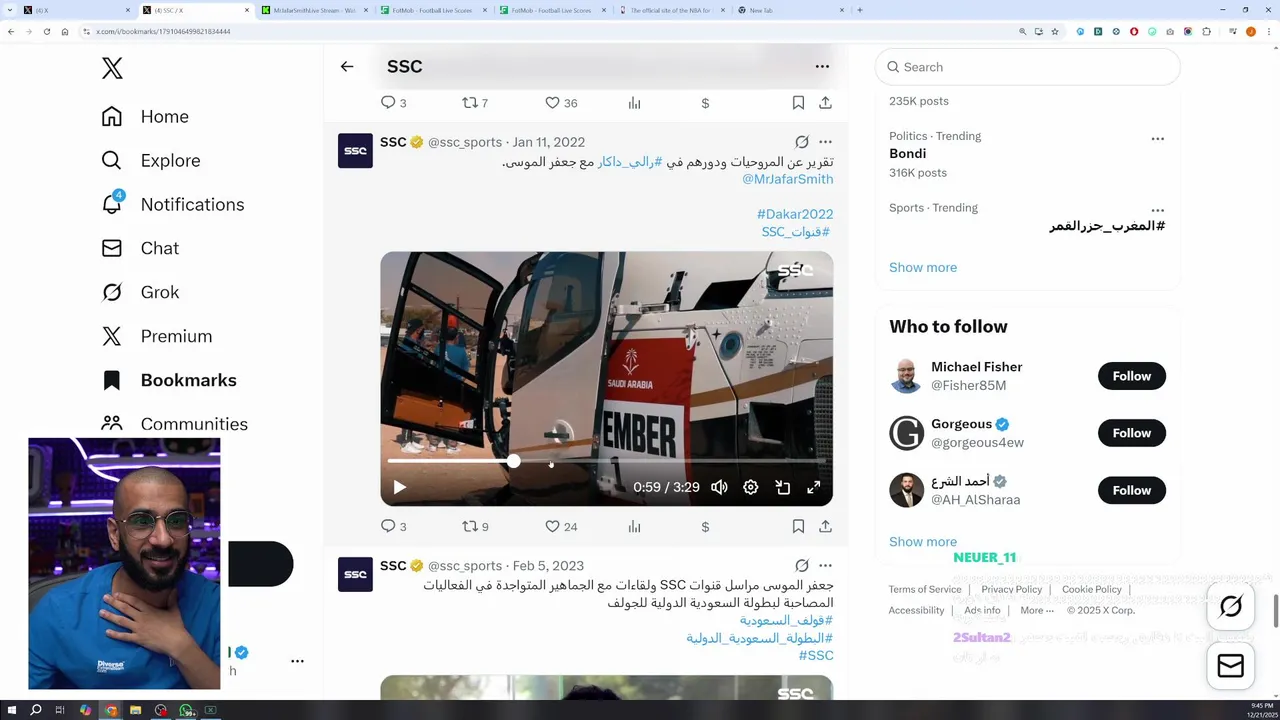Open the @MrJafarSmith mention link
The width and height of the screenshot is (1280, 720).
pos(787,179)
